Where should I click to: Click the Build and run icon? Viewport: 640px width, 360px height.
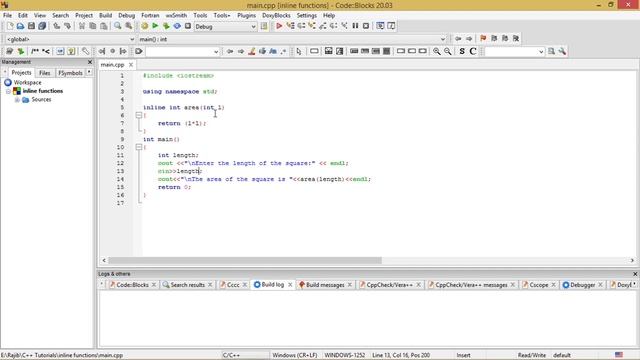click(x=166, y=26)
